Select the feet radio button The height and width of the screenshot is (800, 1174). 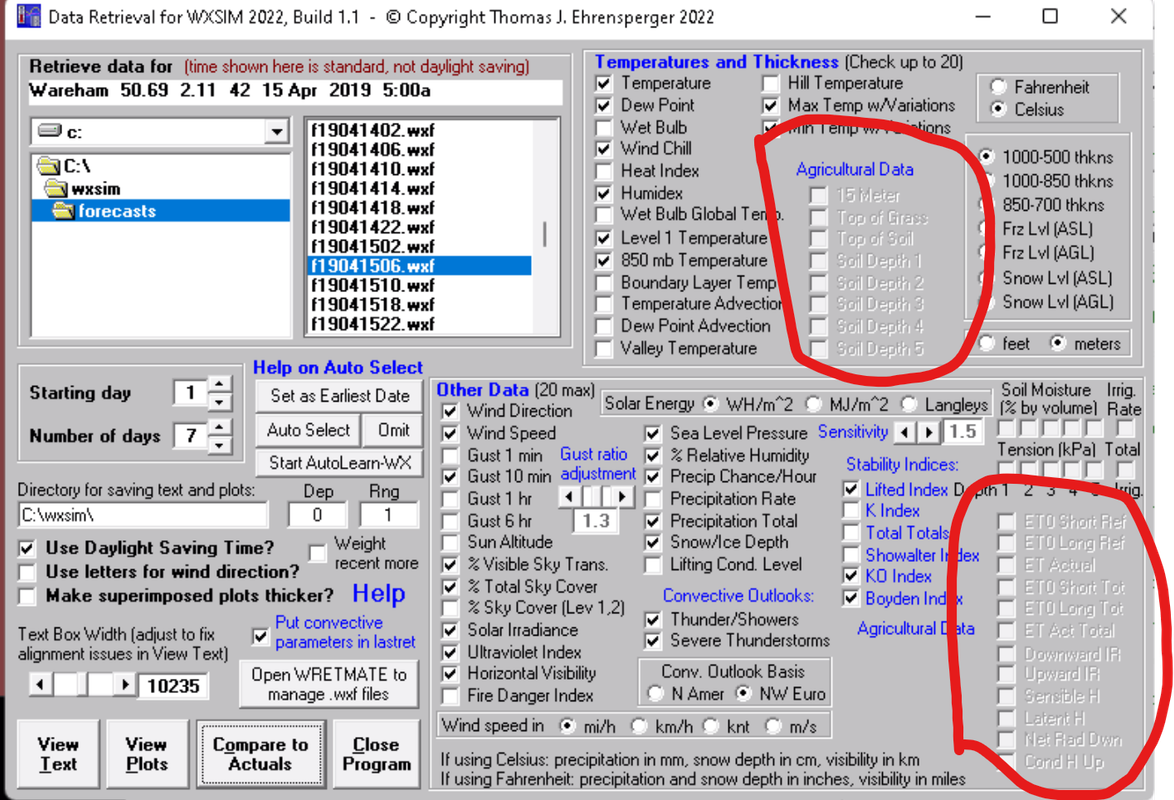(x=988, y=344)
